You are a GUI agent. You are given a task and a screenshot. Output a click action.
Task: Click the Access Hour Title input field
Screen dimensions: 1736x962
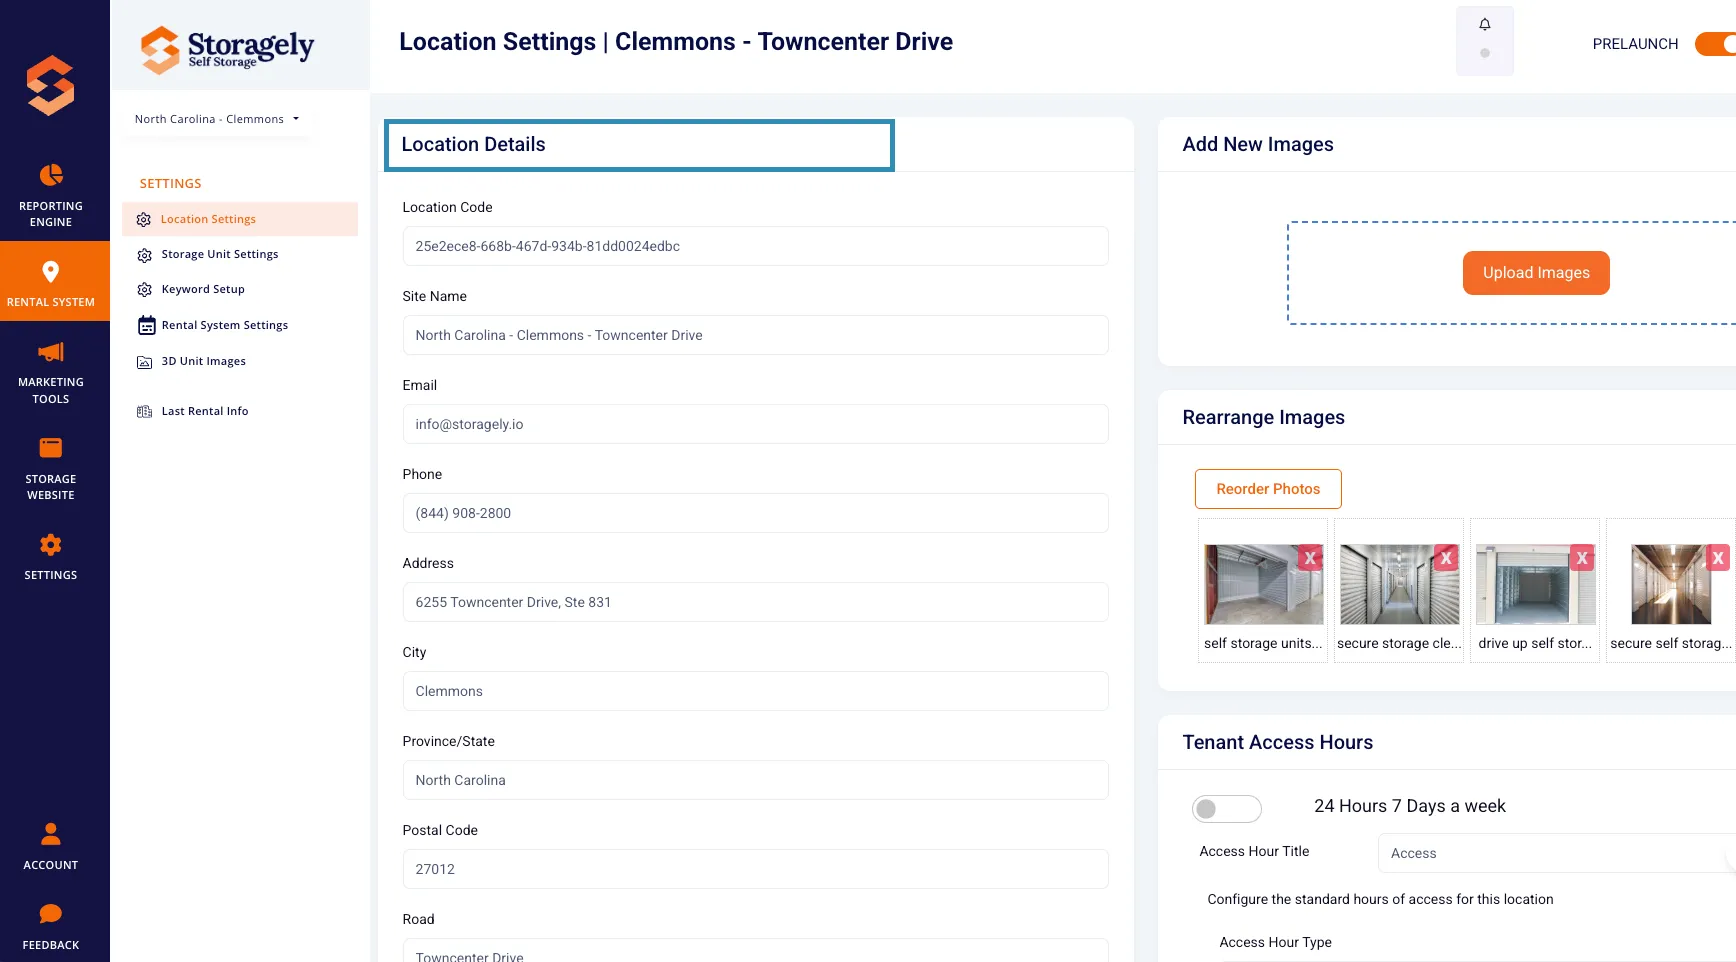tap(1557, 853)
